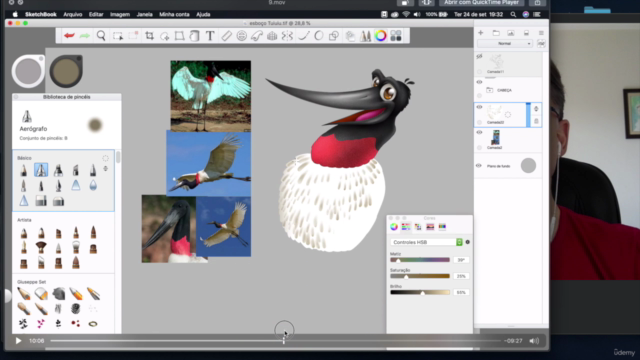Open the Ajuda menu
The height and width of the screenshot is (360, 640).
pos(203,14)
